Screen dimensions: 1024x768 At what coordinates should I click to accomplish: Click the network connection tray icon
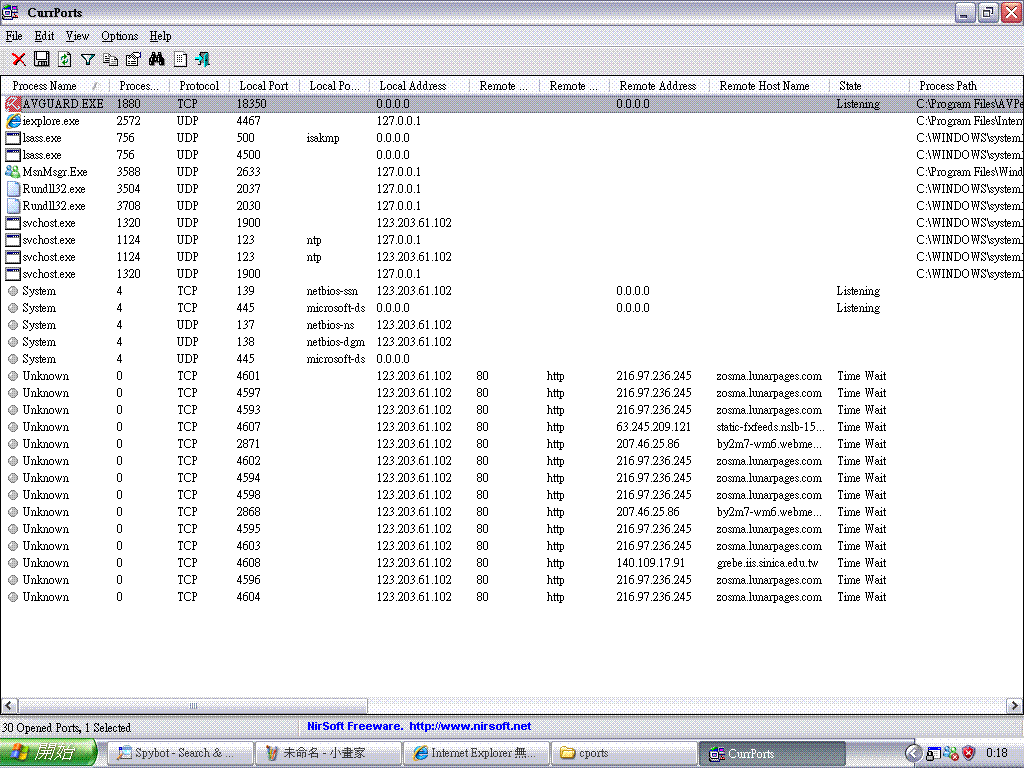point(934,754)
